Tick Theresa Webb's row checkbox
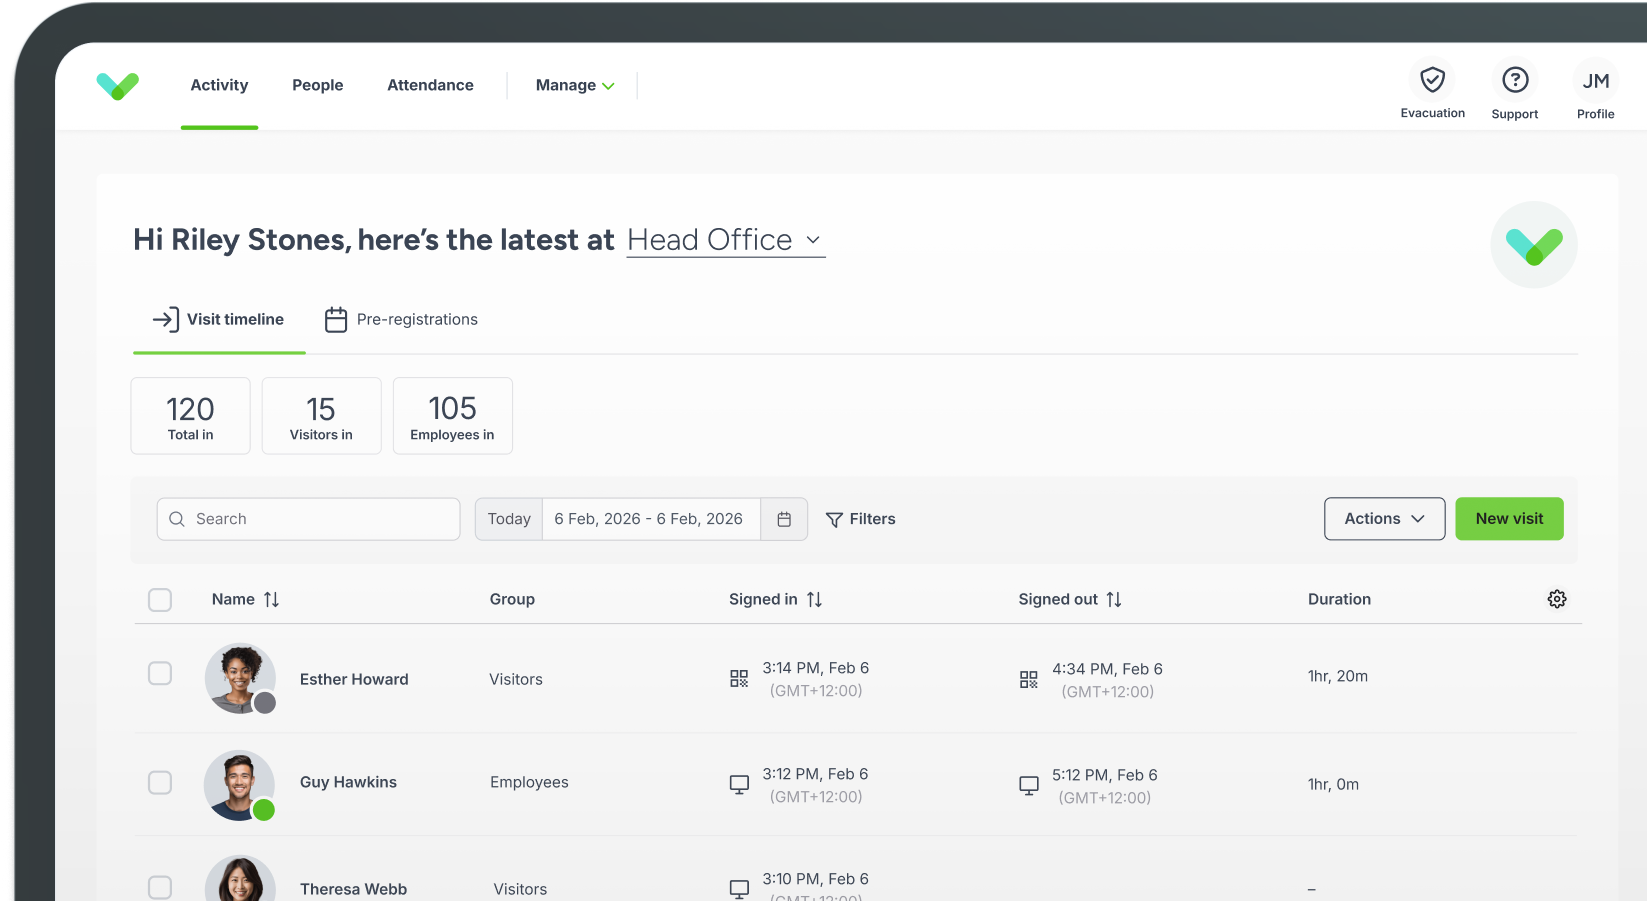The image size is (1647, 901). [160, 887]
